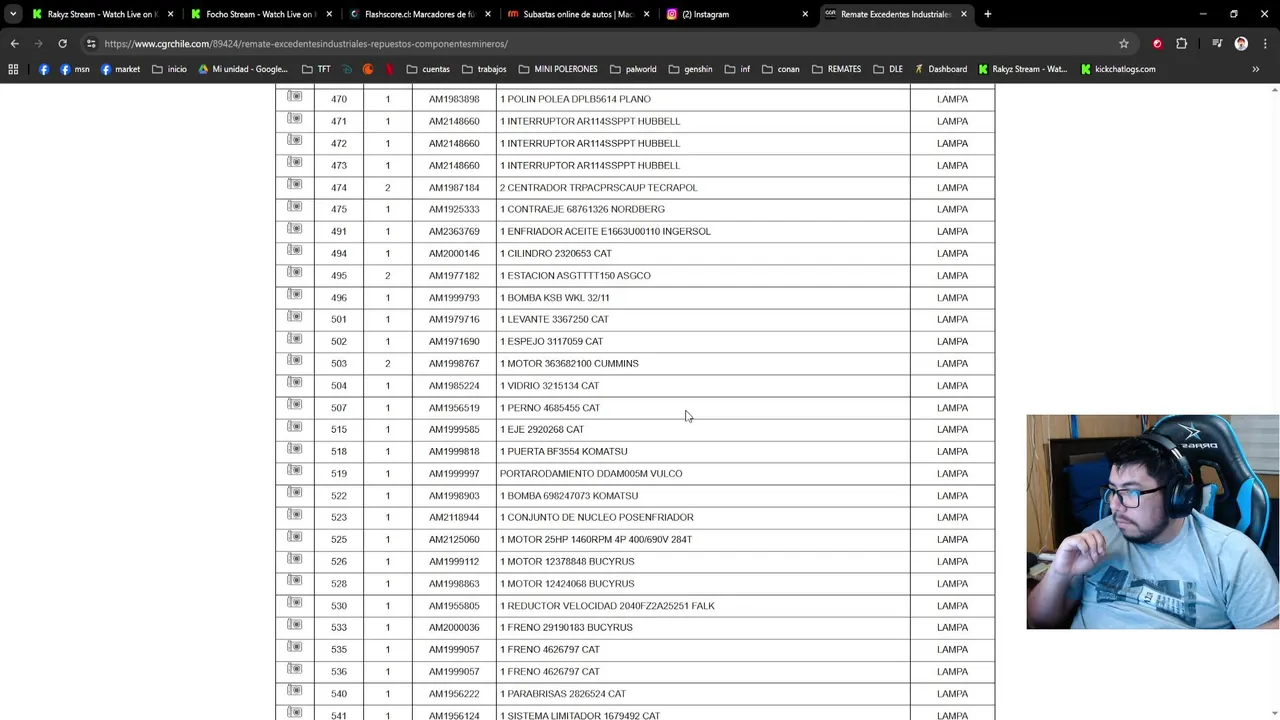Image resolution: width=1280 pixels, height=720 pixels.
Task: Open Netflix bookmark icon
Action: [x=389, y=69]
